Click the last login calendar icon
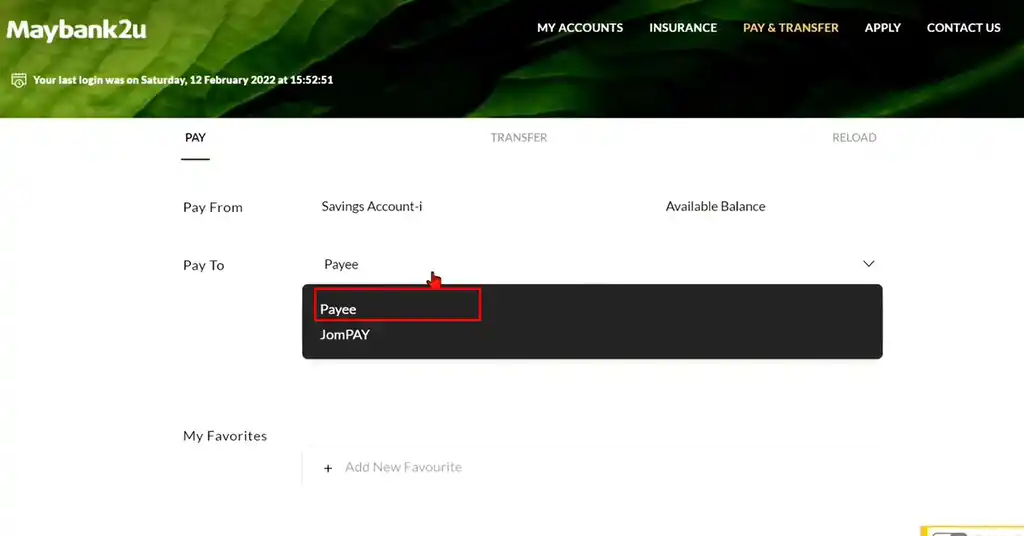 click(x=19, y=80)
